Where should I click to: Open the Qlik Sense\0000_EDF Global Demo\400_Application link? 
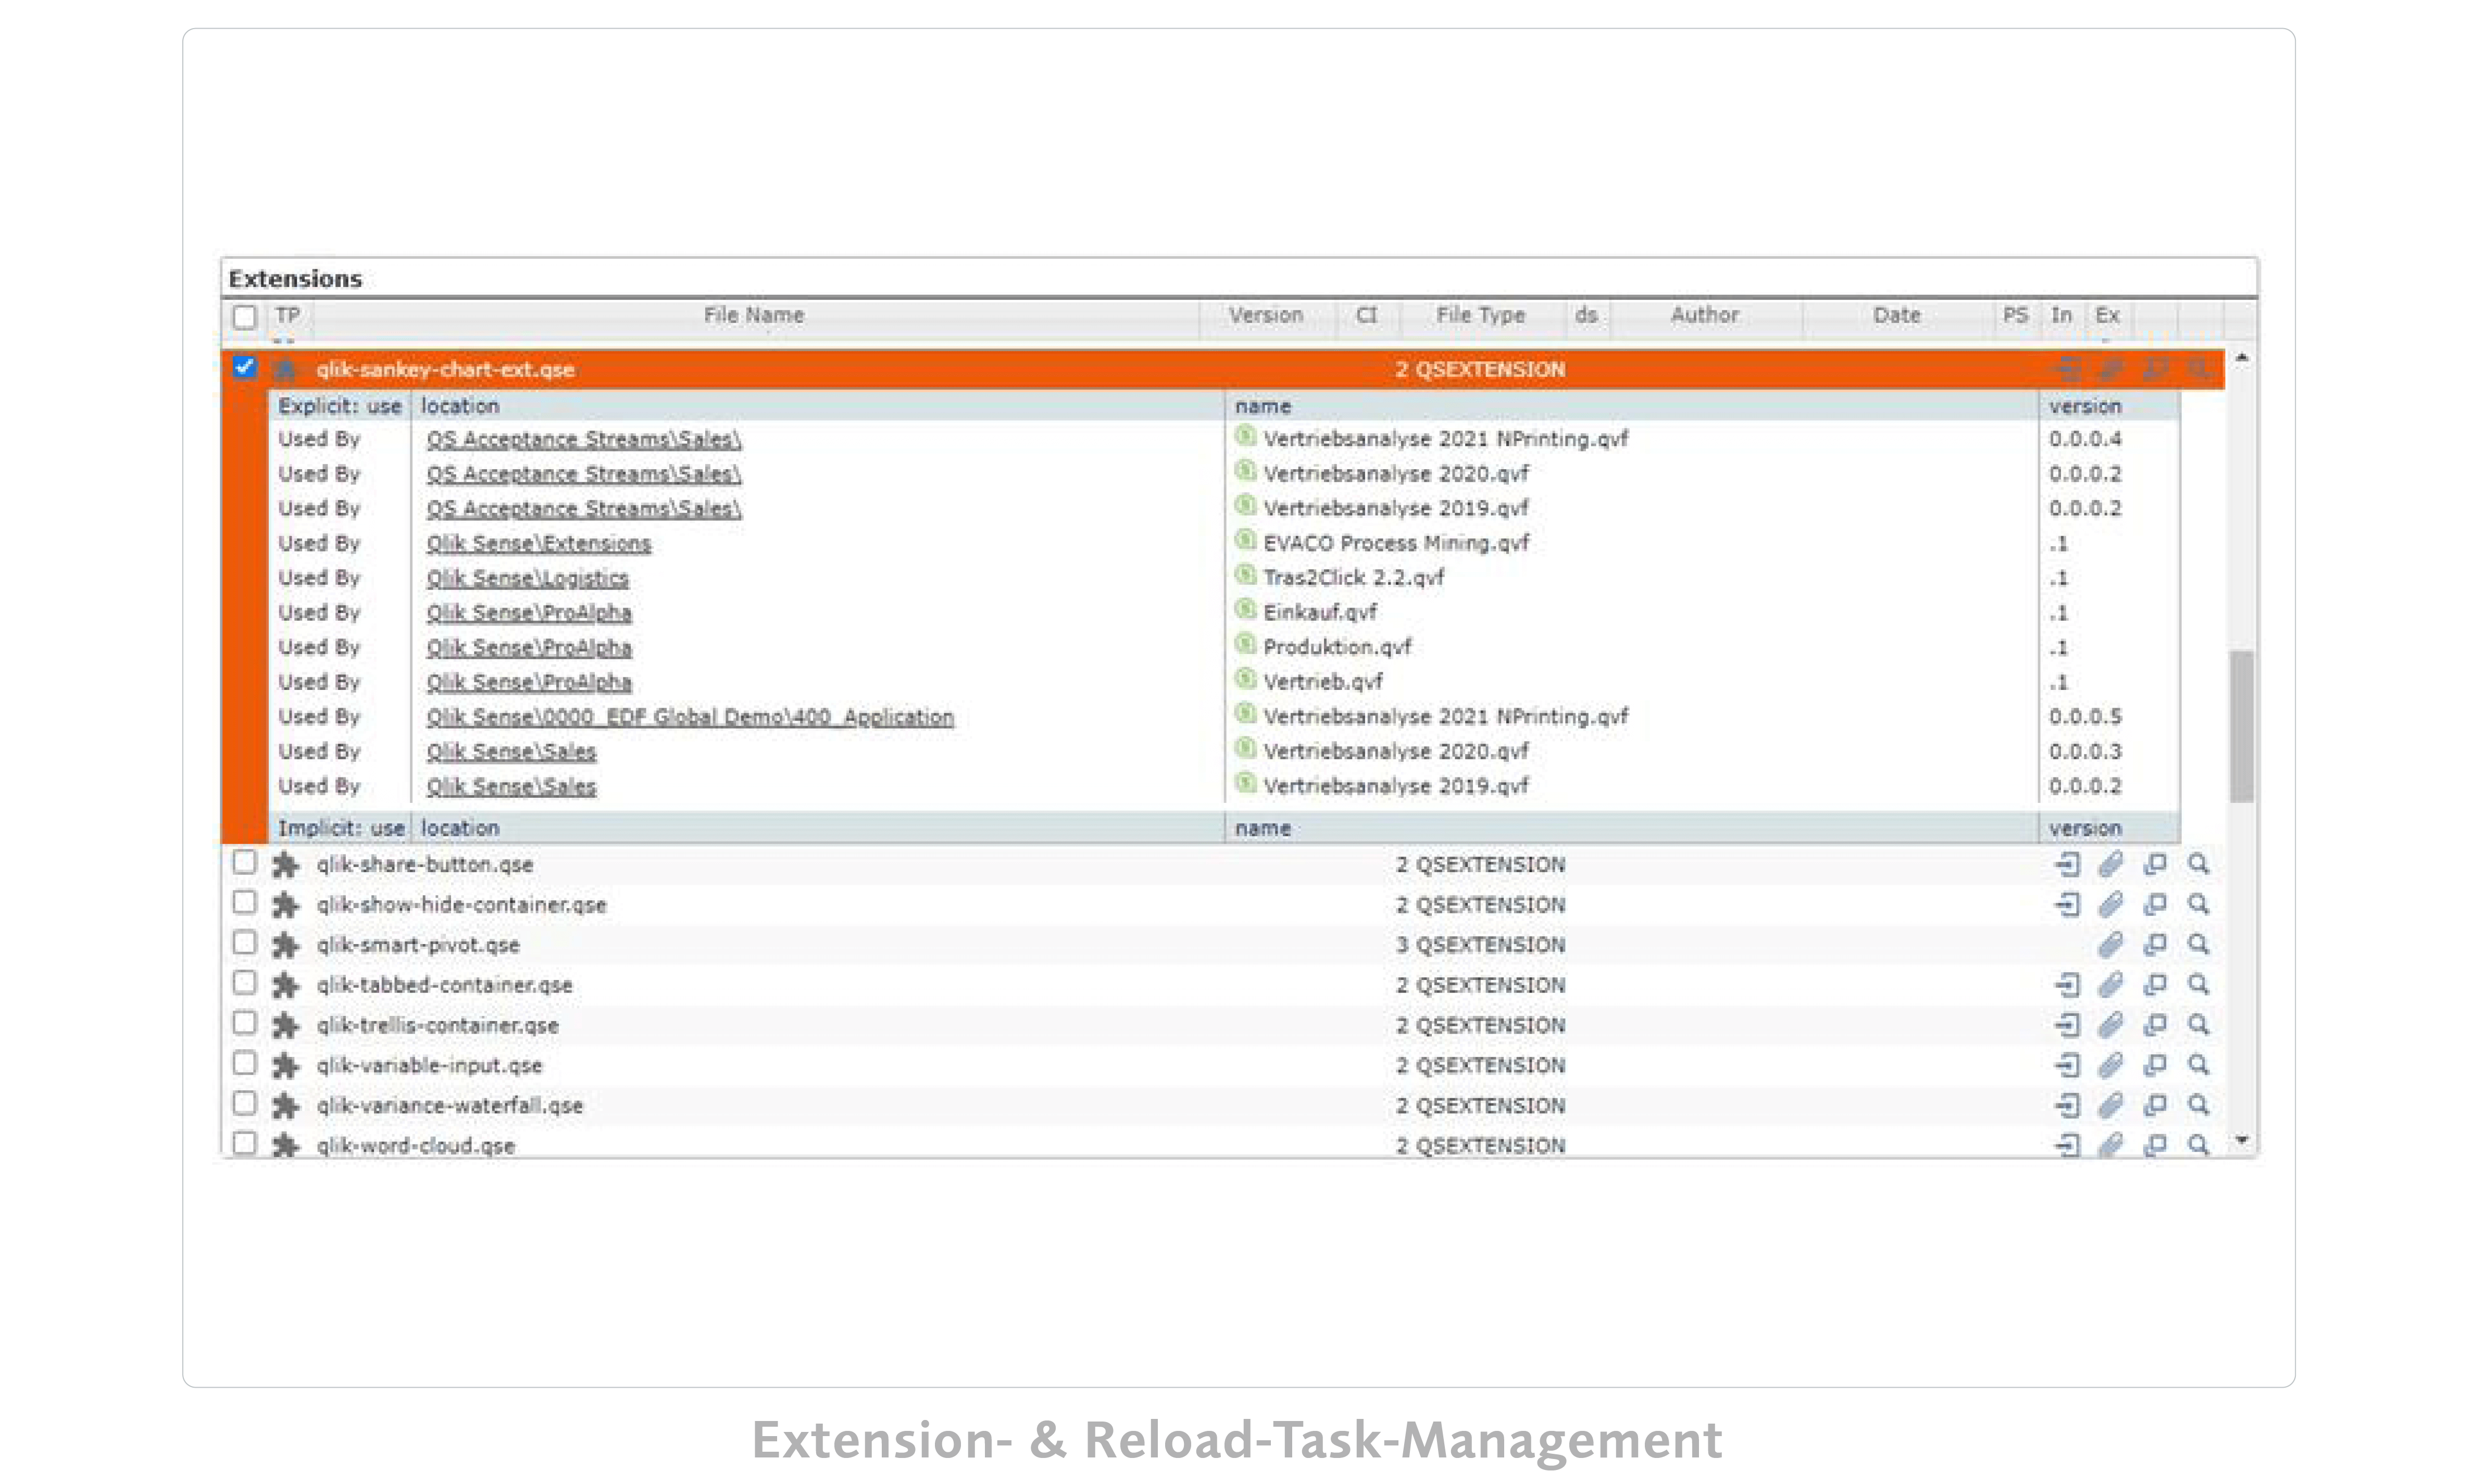click(x=690, y=717)
